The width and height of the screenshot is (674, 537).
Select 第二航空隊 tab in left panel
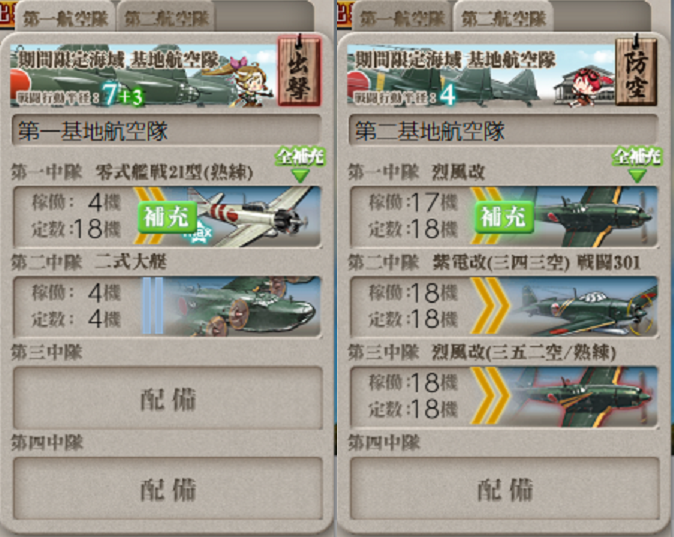coord(166,18)
